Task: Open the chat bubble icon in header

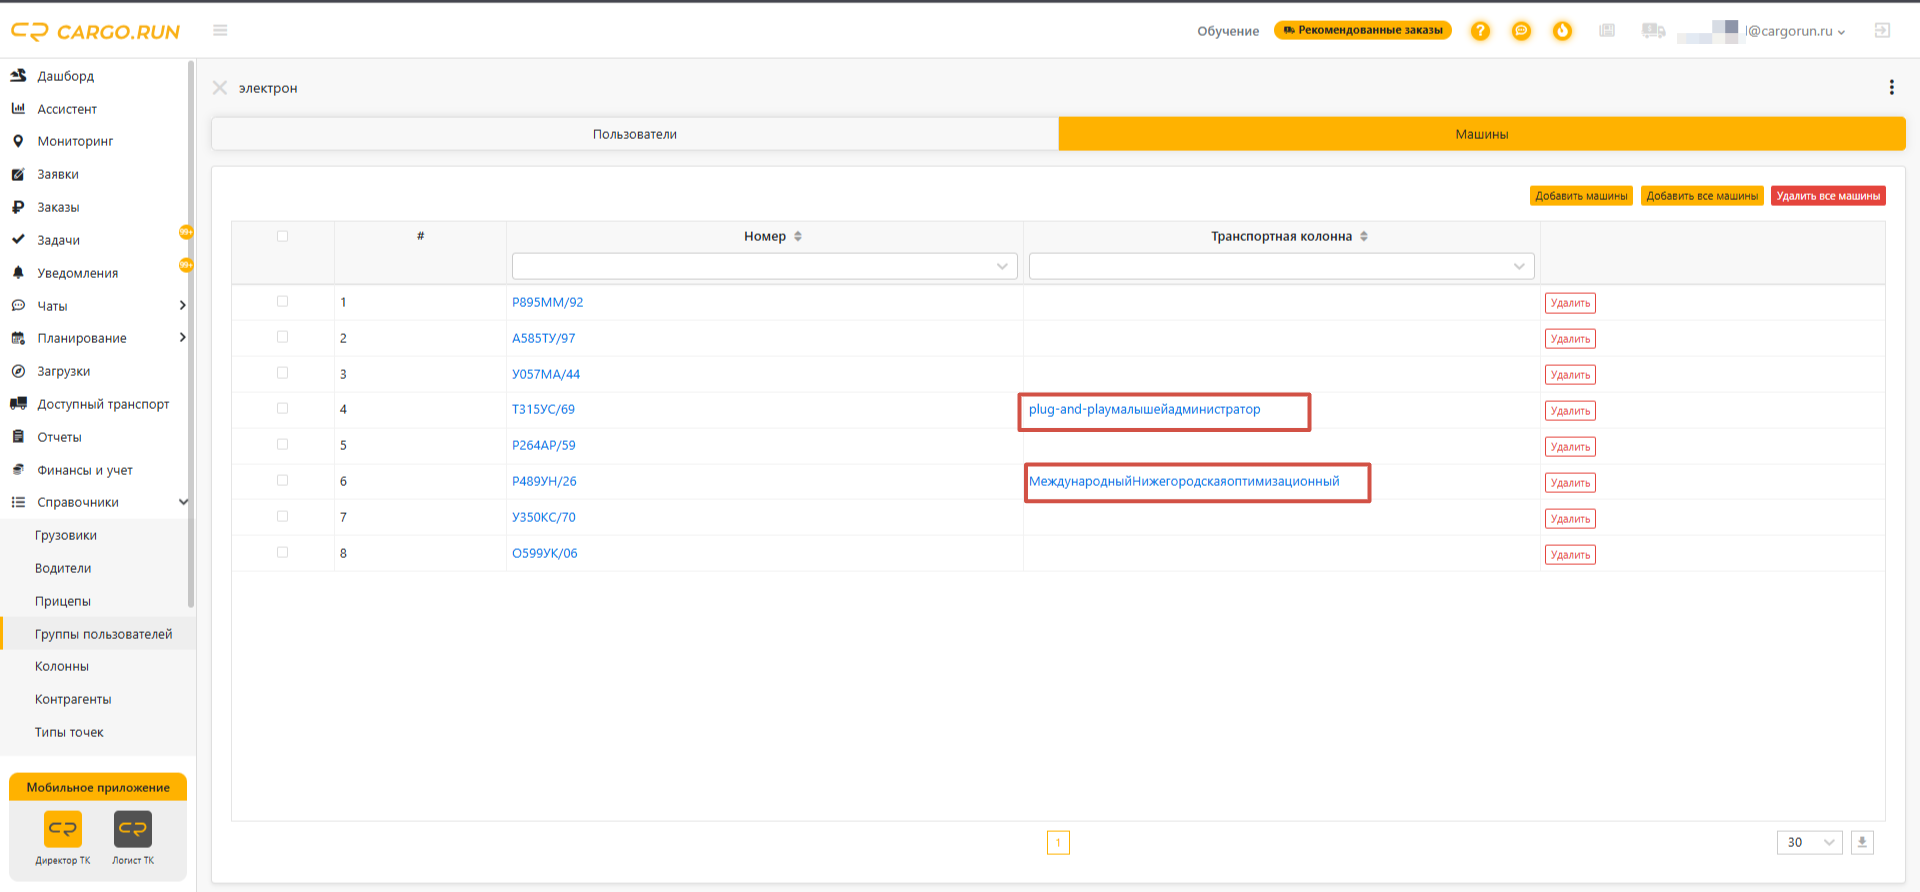Action: pos(1521,31)
